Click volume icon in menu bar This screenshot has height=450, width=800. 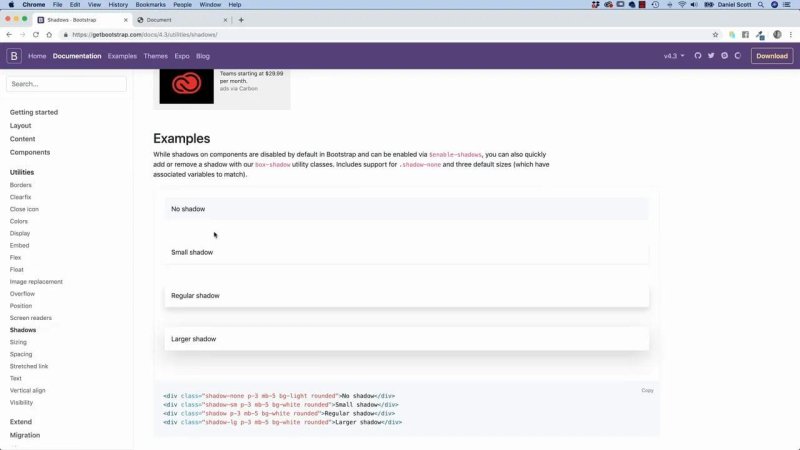pos(694,5)
